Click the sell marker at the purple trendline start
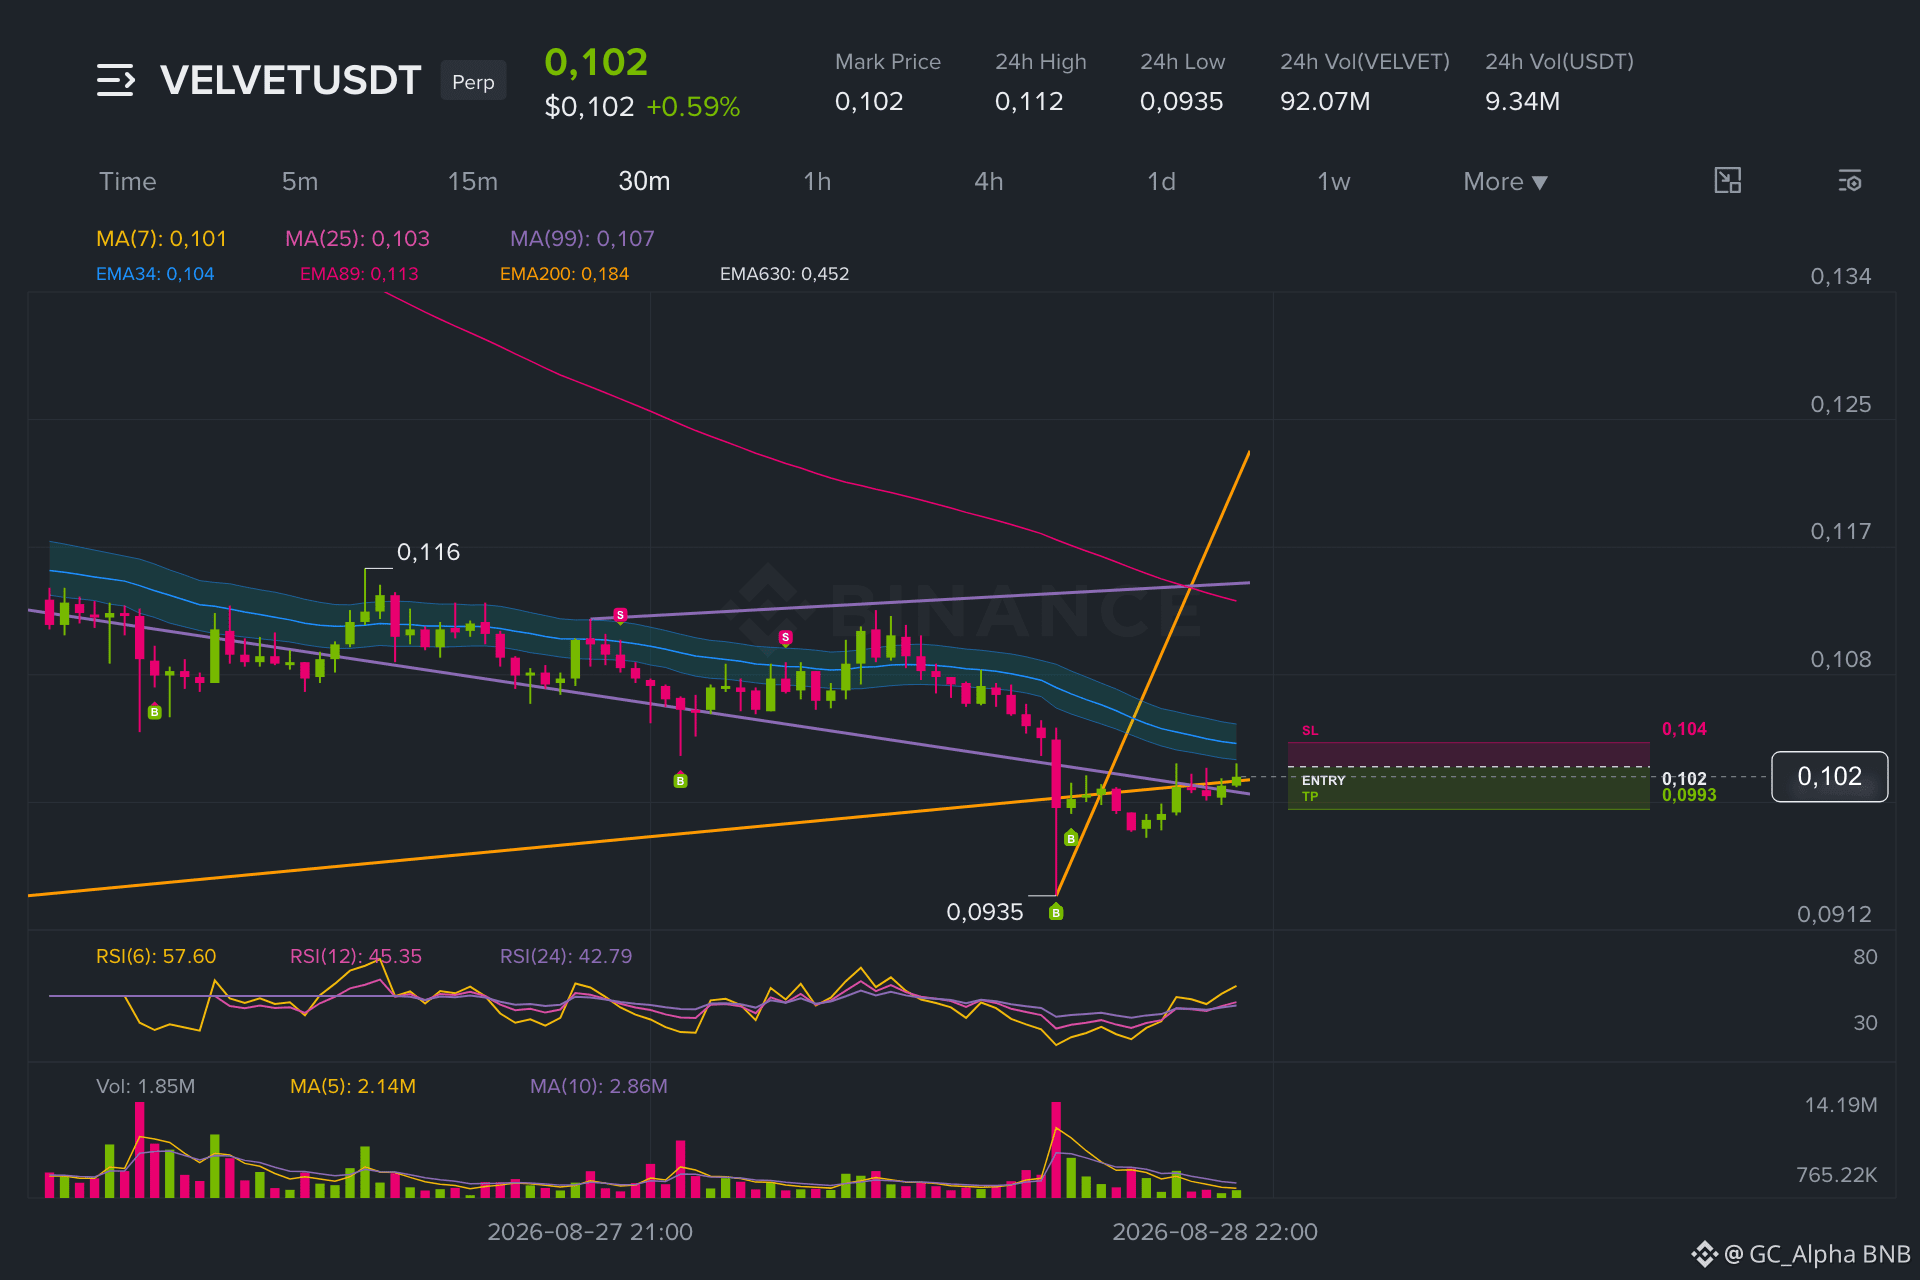This screenshot has height=1280, width=1920. 620,615
